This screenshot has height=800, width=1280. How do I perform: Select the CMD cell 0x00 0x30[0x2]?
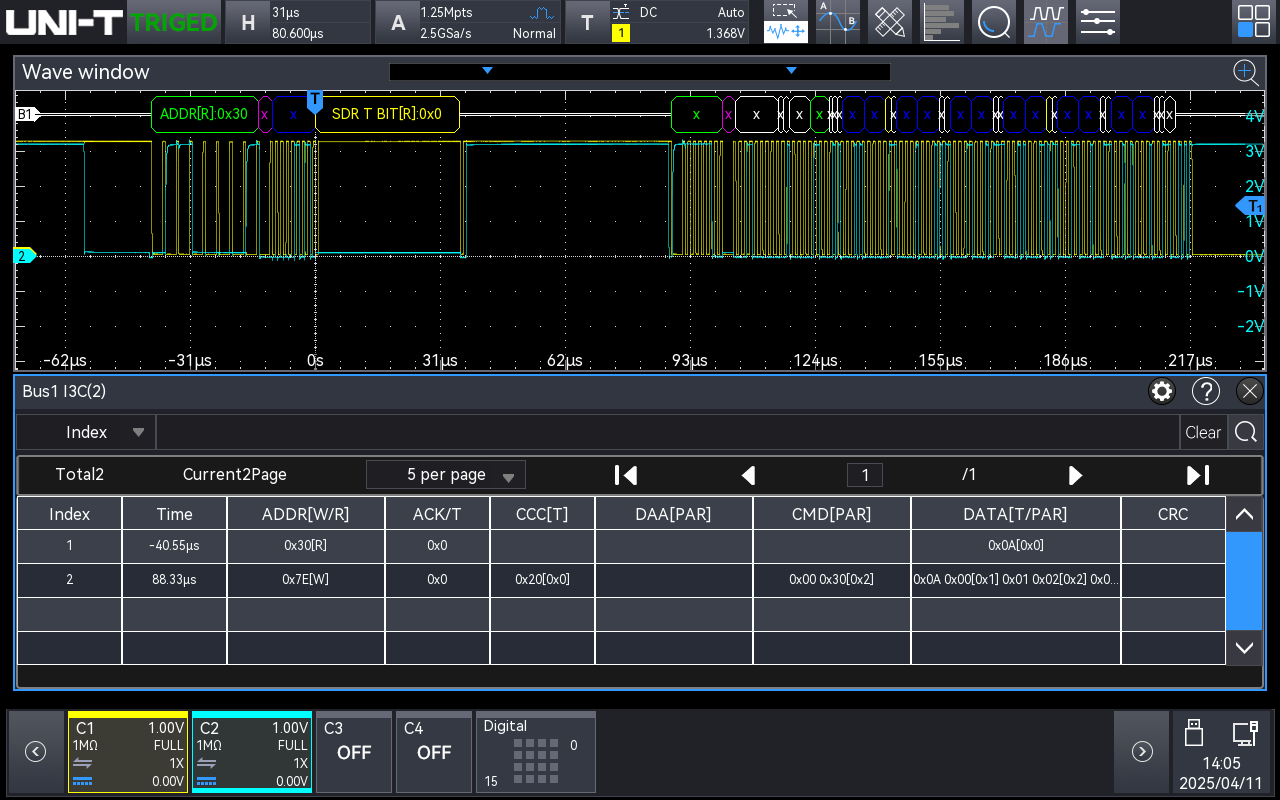pos(832,580)
